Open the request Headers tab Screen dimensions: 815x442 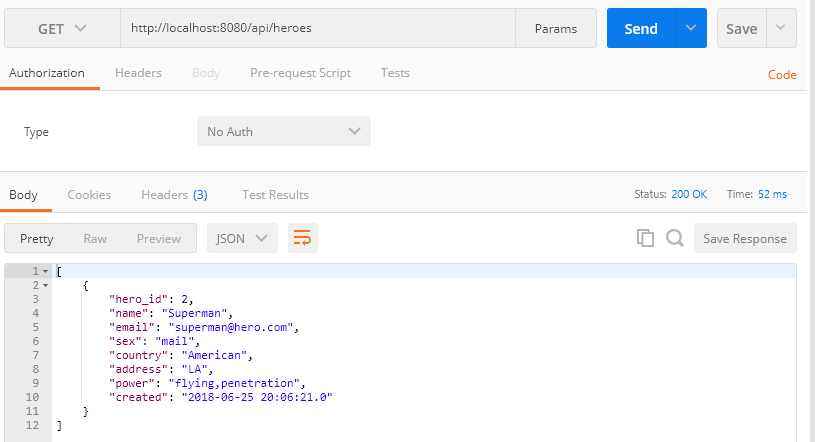coord(138,73)
